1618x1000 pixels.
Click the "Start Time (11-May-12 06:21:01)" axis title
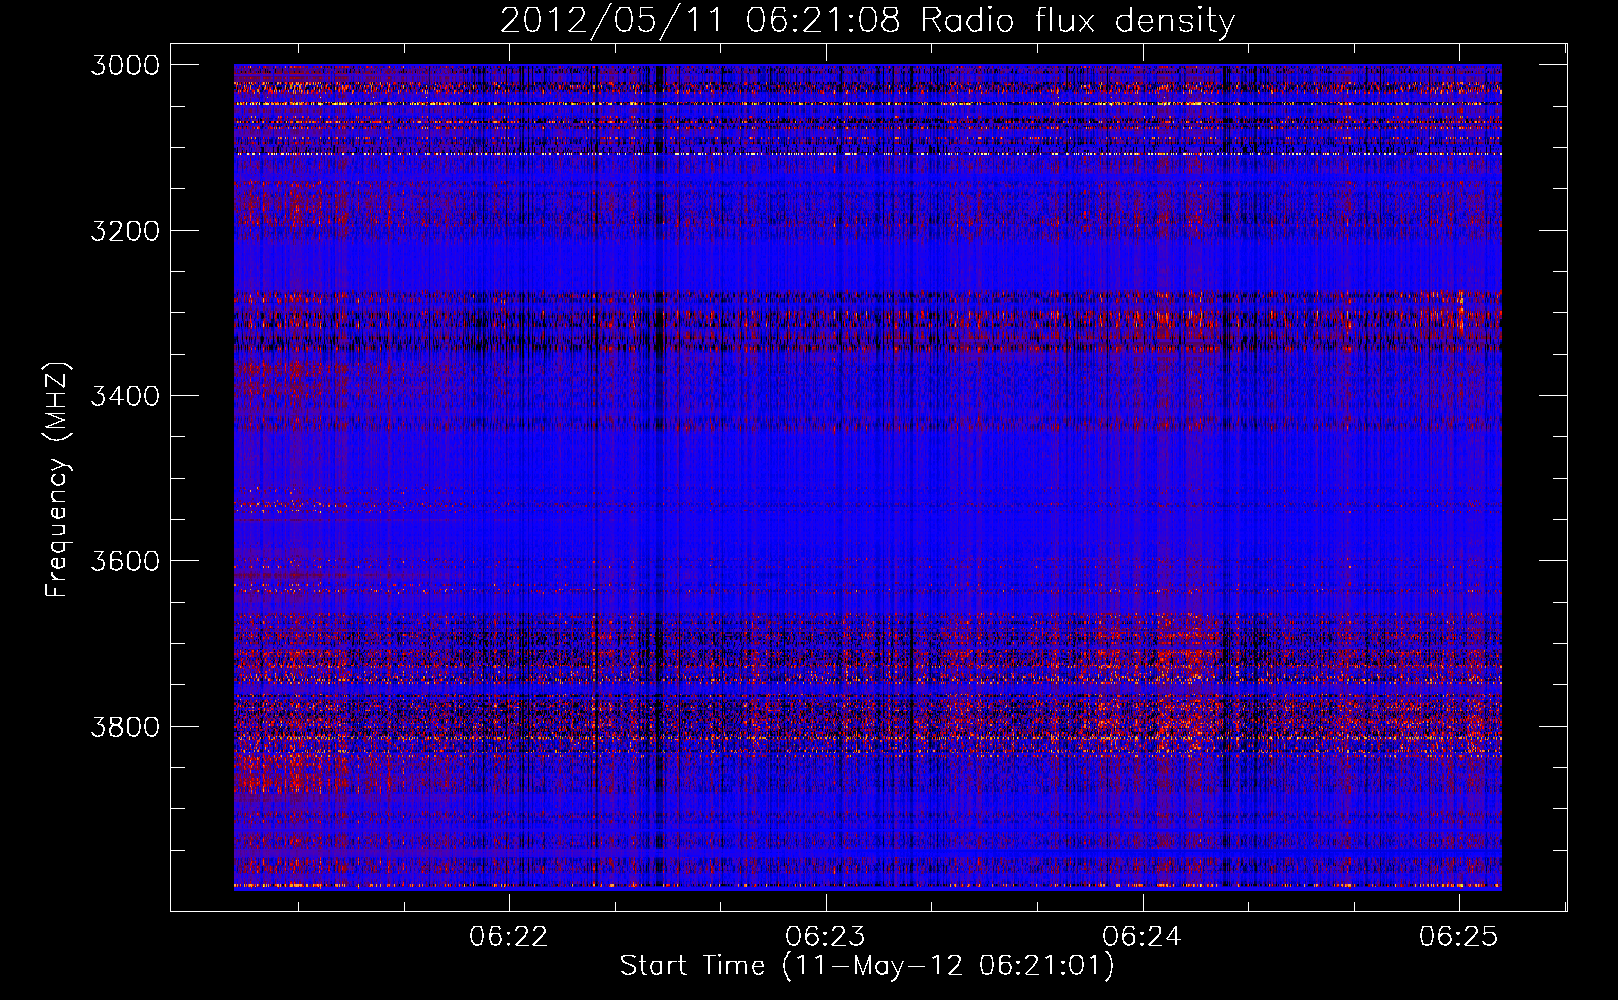tap(867, 966)
